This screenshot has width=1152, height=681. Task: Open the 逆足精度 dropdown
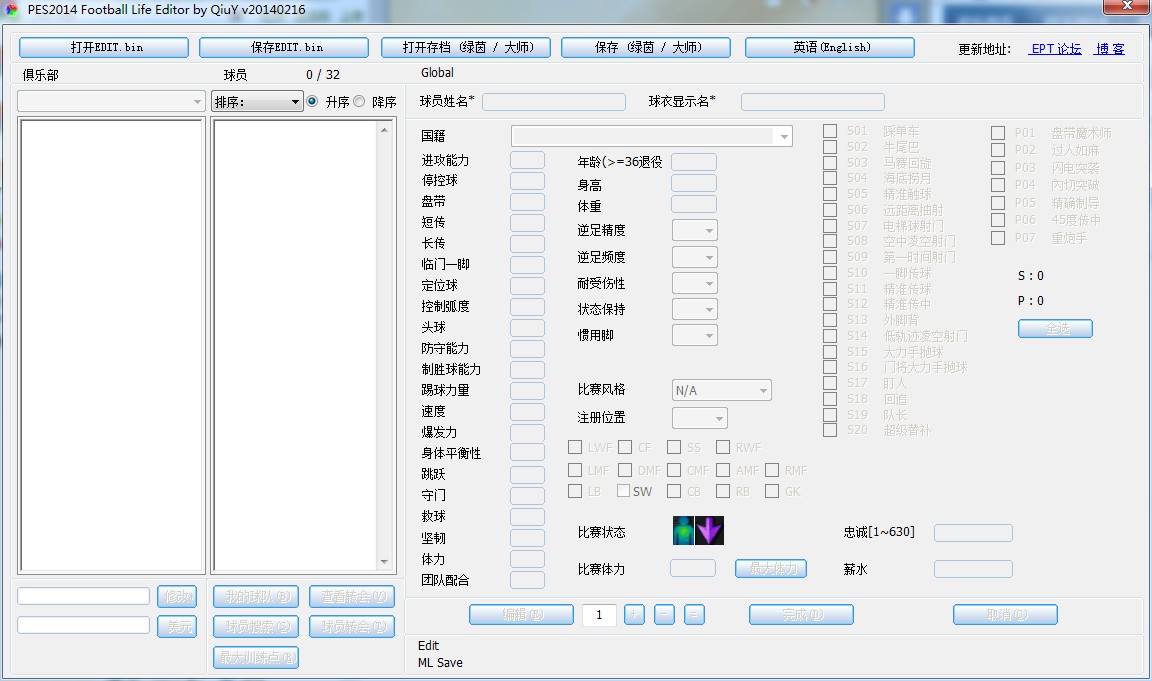[x=695, y=231]
